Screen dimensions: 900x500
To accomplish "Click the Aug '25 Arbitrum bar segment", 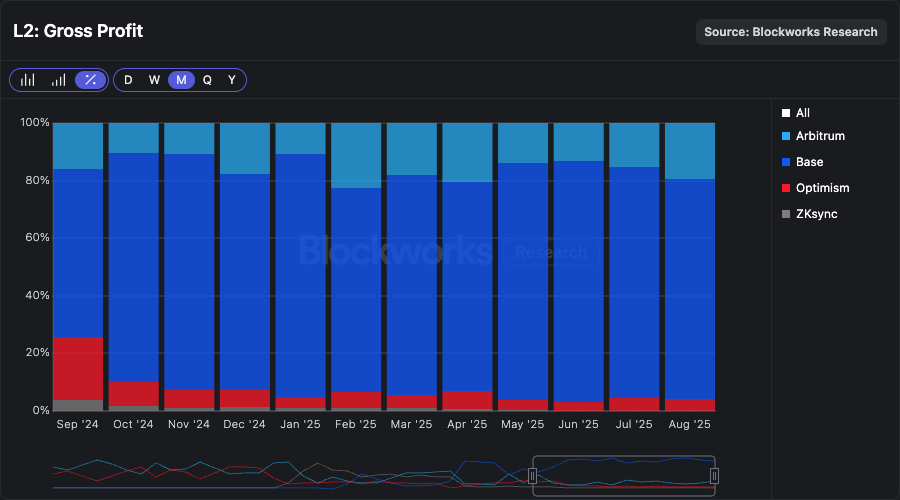I will coord(690,150).
